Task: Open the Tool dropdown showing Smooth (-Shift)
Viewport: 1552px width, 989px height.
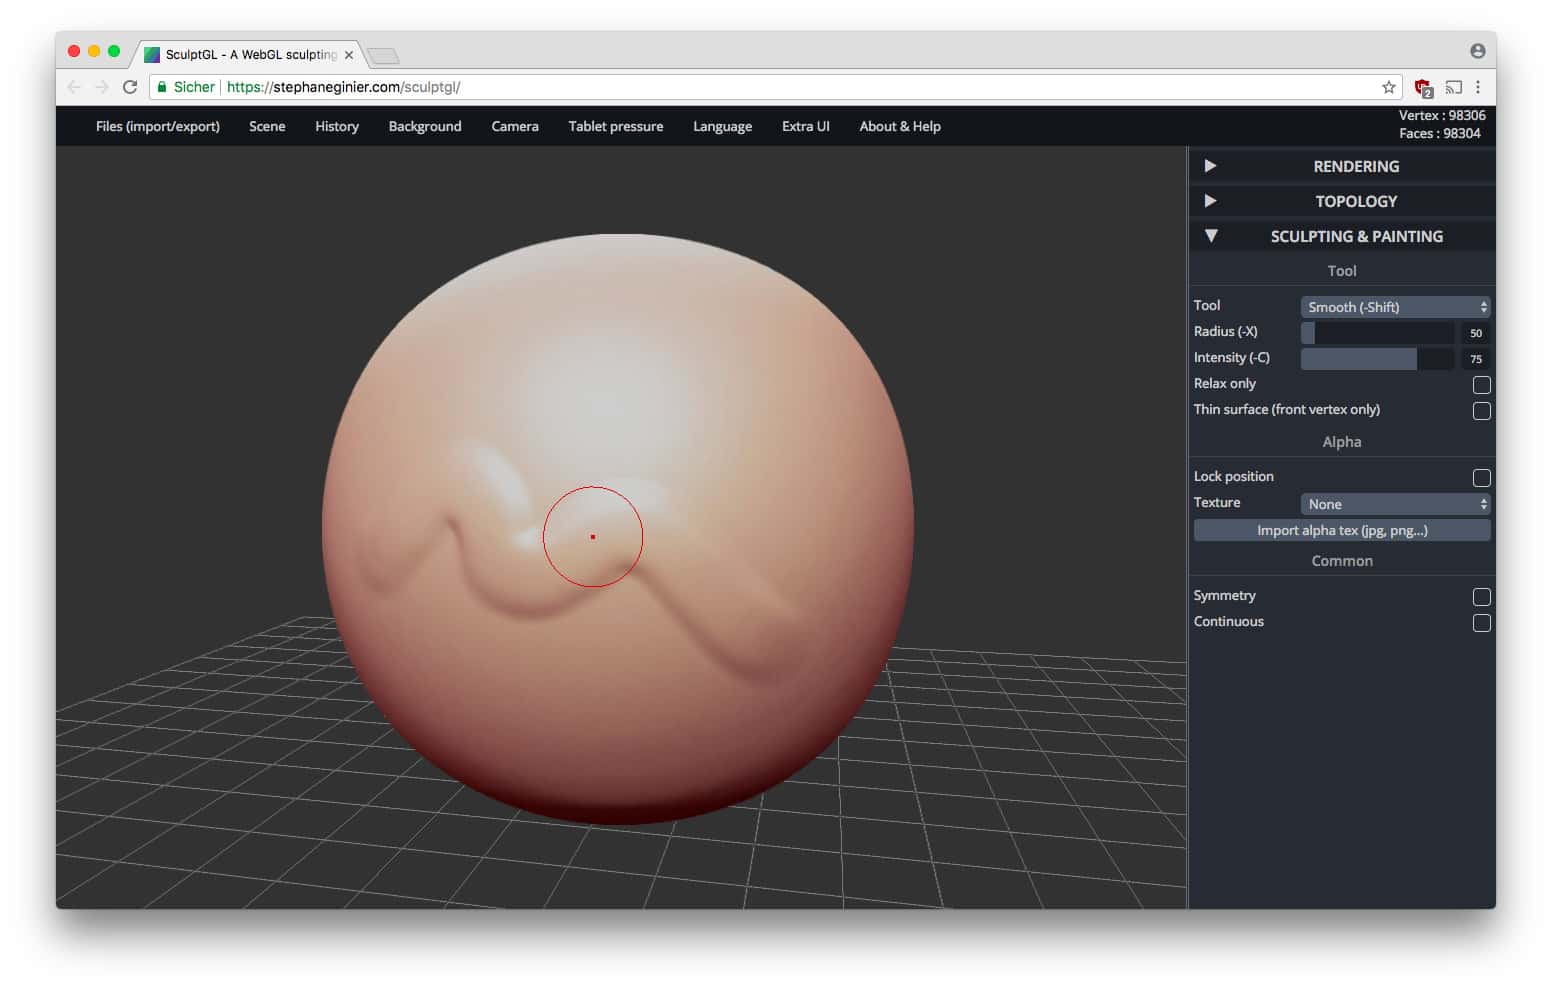Action: click(1394, 306)
